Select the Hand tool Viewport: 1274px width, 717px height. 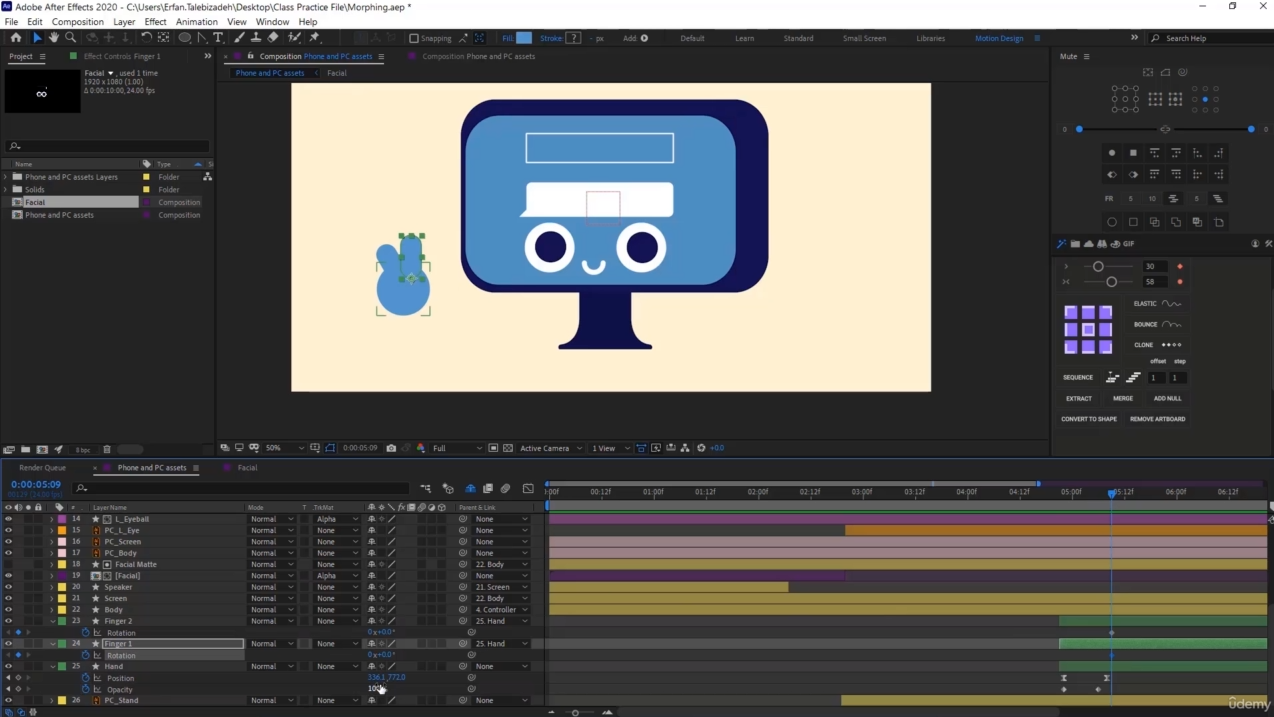point(54,38)
